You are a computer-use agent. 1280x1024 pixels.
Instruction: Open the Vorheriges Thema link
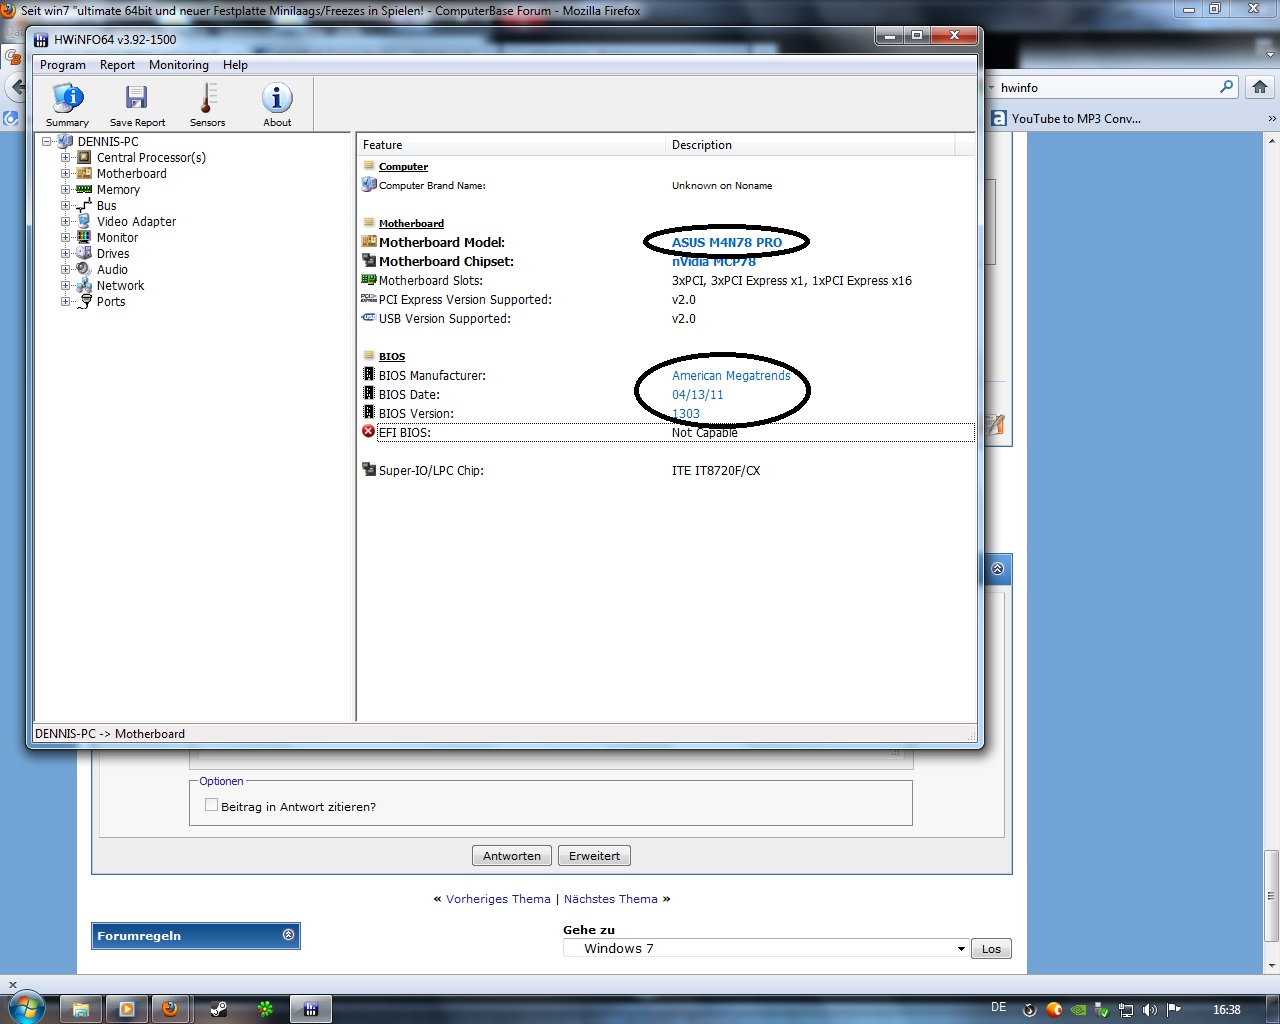click(x=498, y=899)
